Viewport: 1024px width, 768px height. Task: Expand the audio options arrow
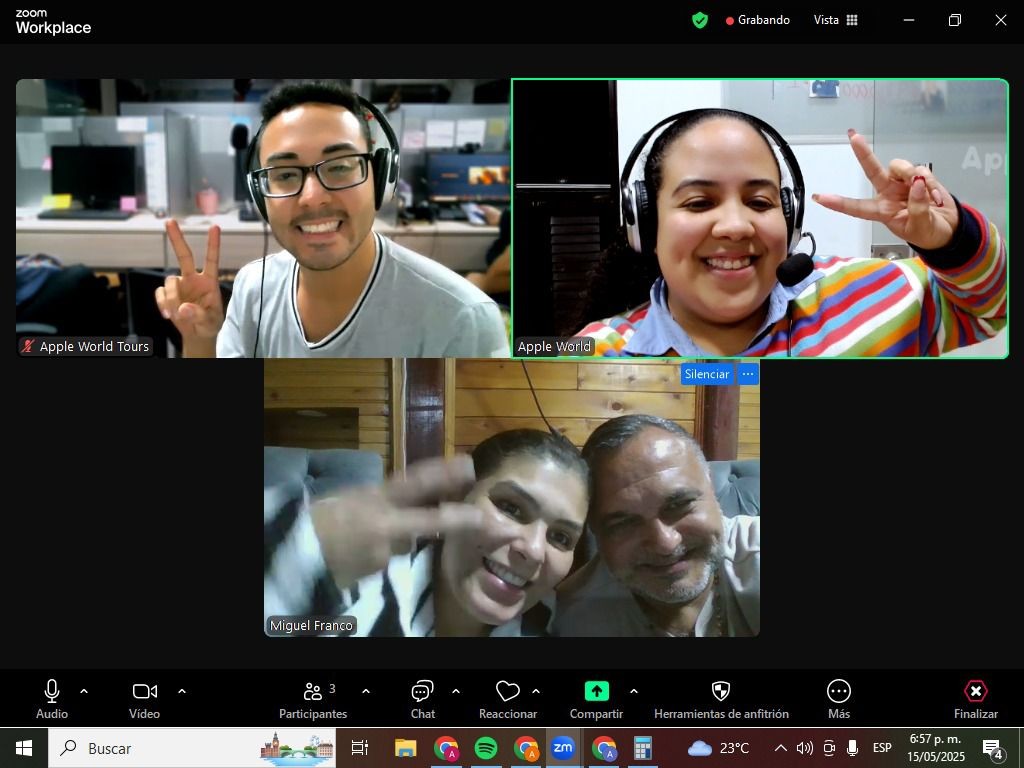click(84, 691)
